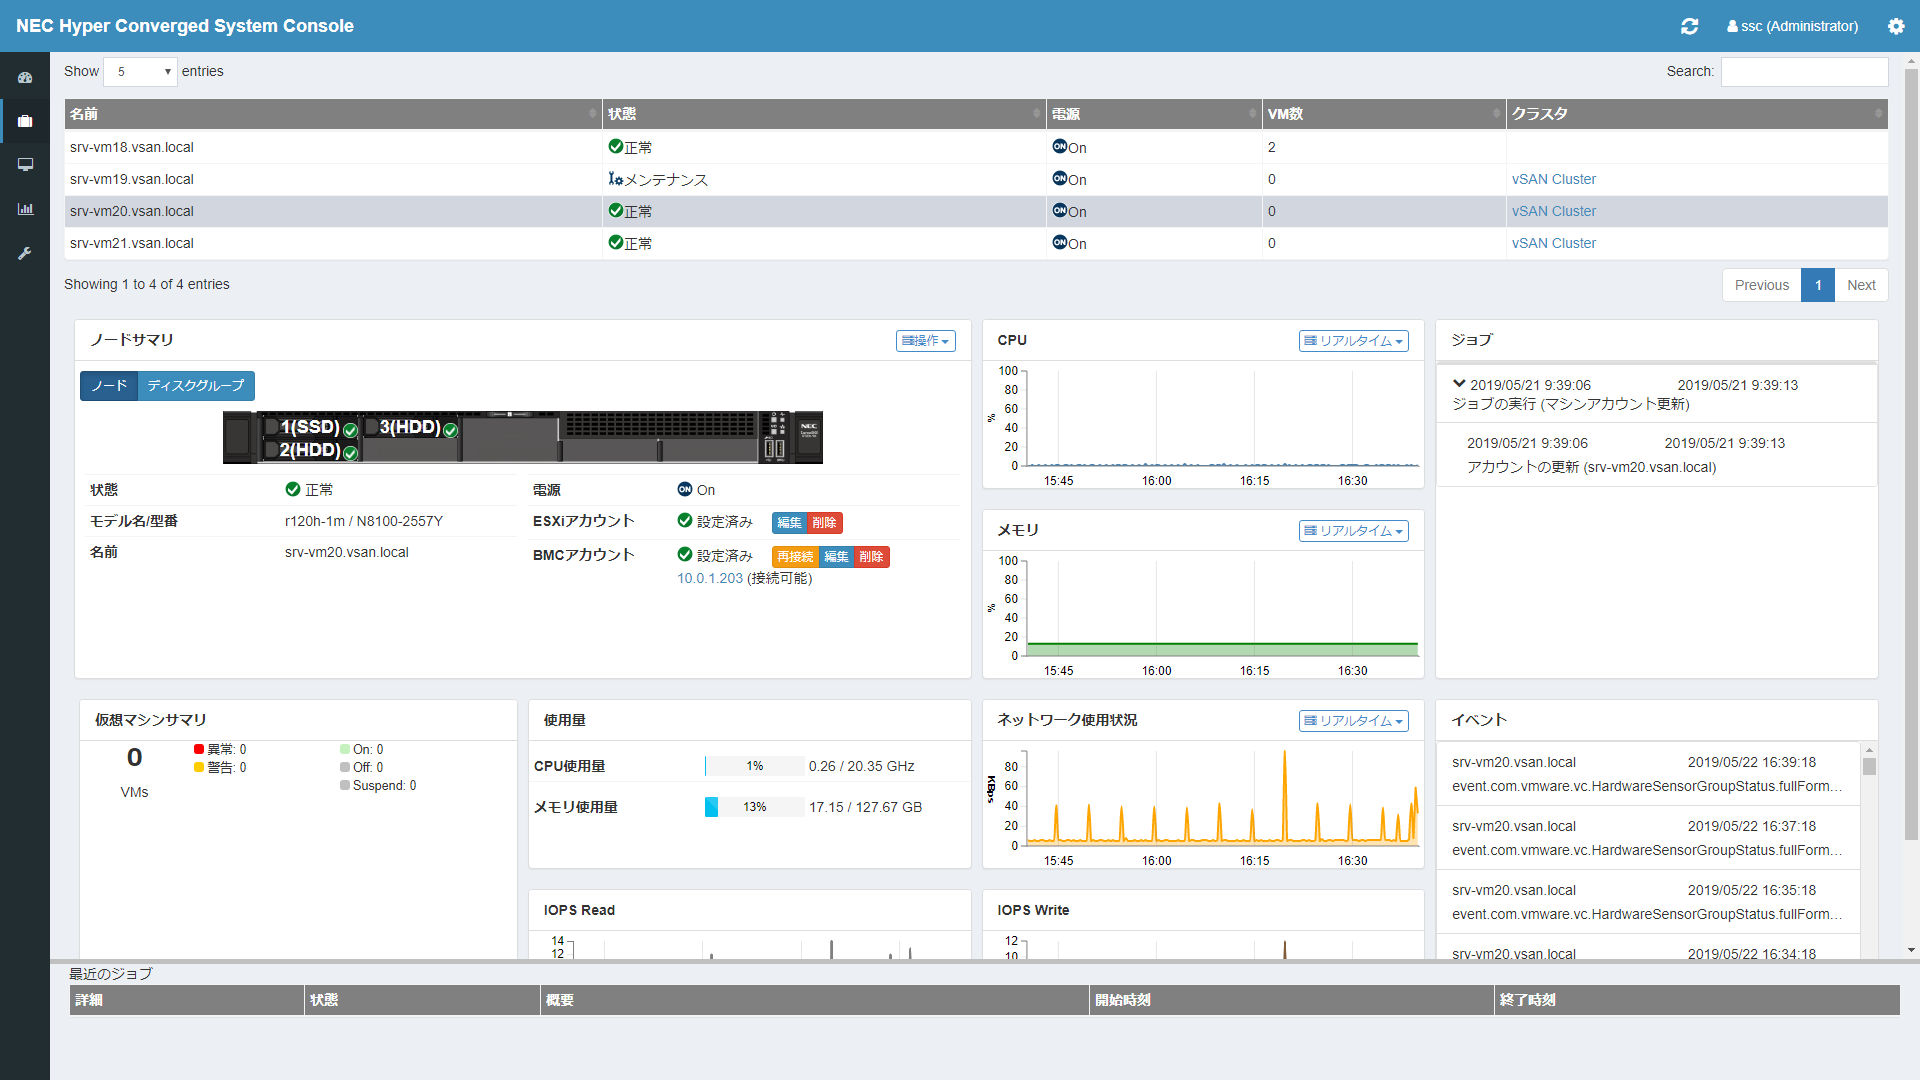Viewport: 1920px width, 1080px height.
Task: Switch to the ノード tab
Action: click(x=109, y=386)
